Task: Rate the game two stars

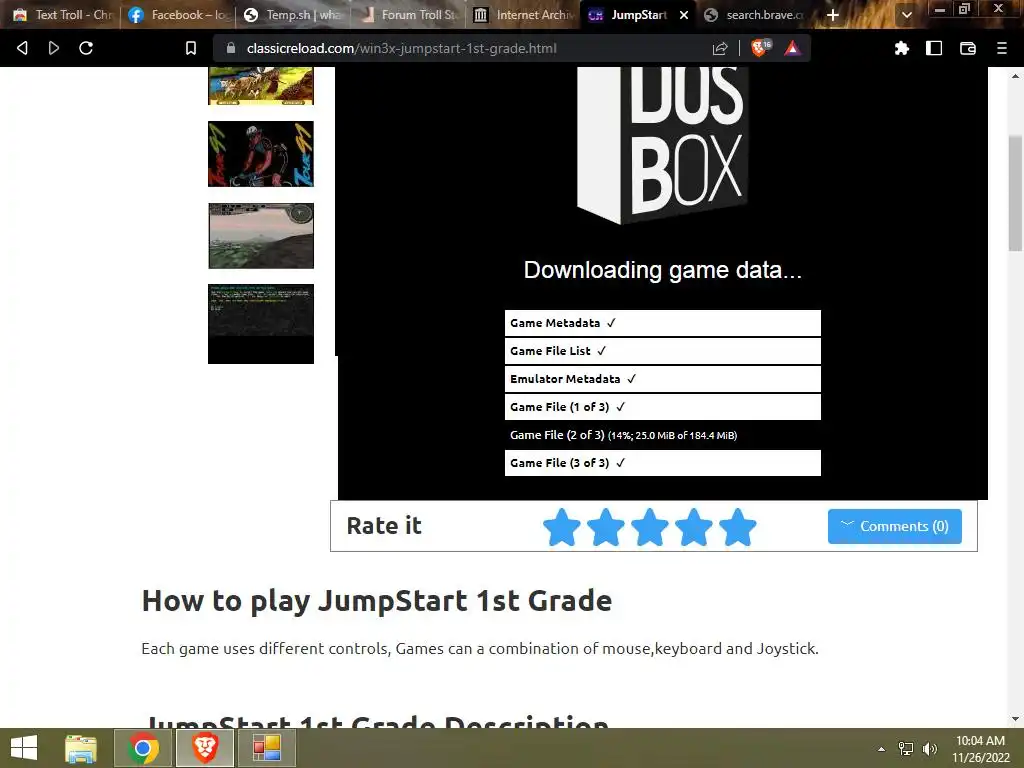Action: [x=605, y=526]
